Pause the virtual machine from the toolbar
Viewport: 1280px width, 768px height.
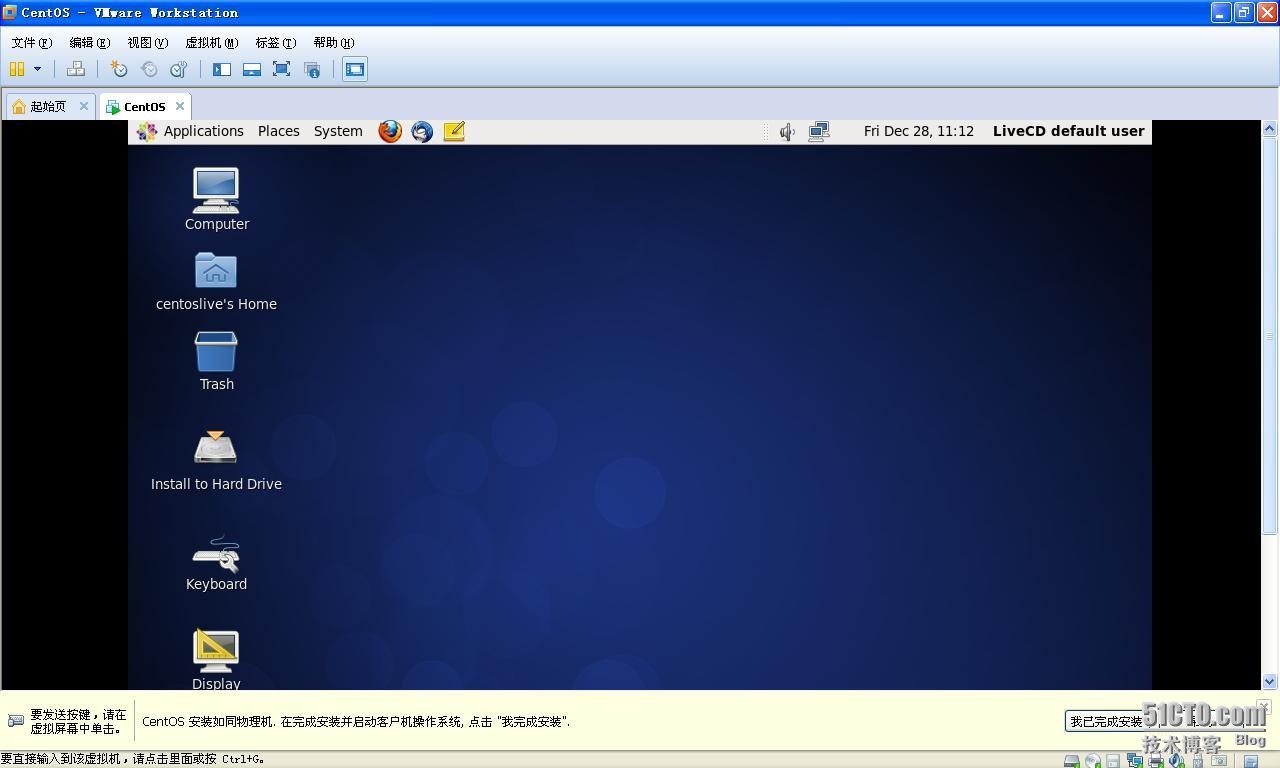point(16,69)
